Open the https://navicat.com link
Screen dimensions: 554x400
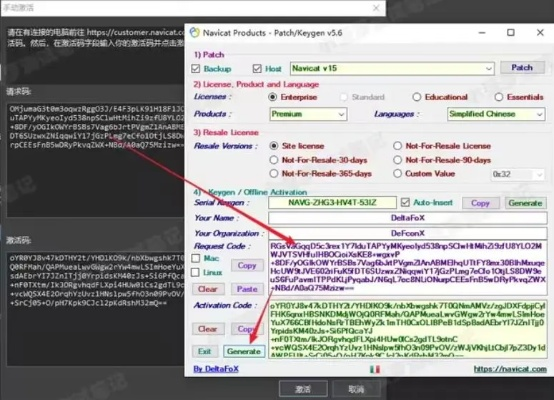click(510, 369)
